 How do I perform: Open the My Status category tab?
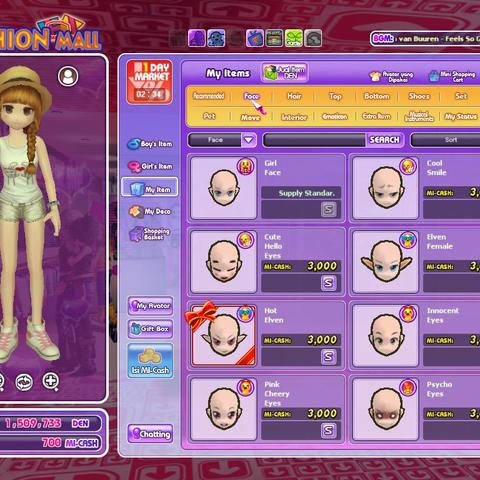click(461, 117)
